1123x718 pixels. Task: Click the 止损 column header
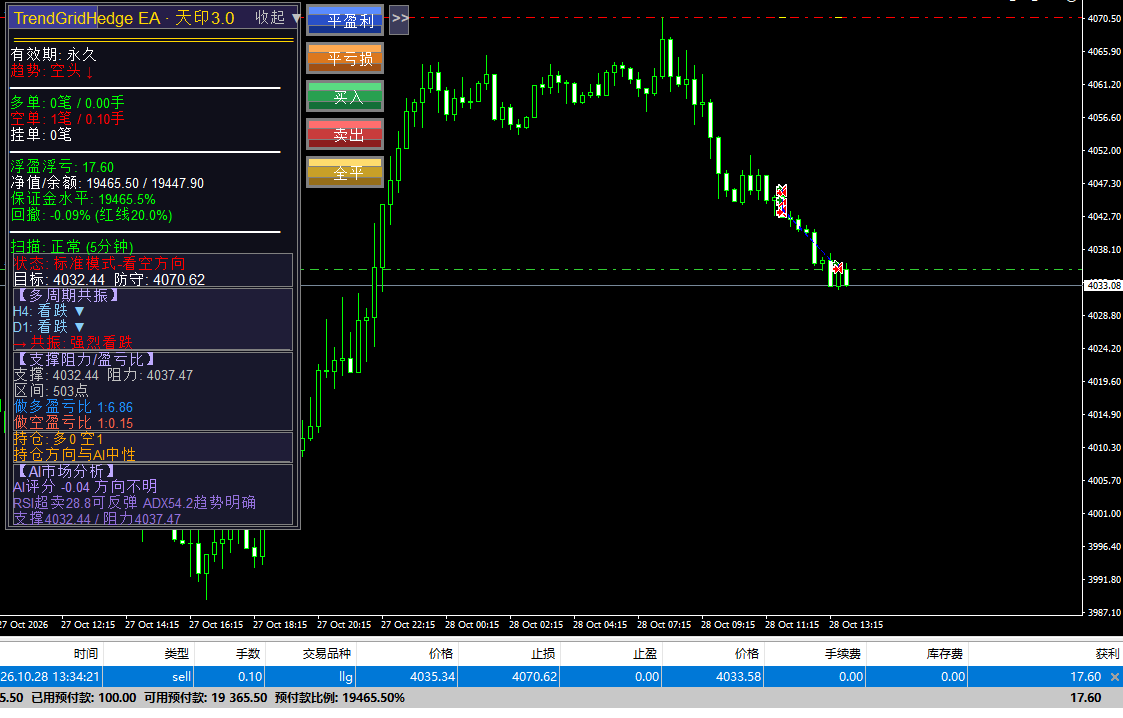[x=543, y=654]
